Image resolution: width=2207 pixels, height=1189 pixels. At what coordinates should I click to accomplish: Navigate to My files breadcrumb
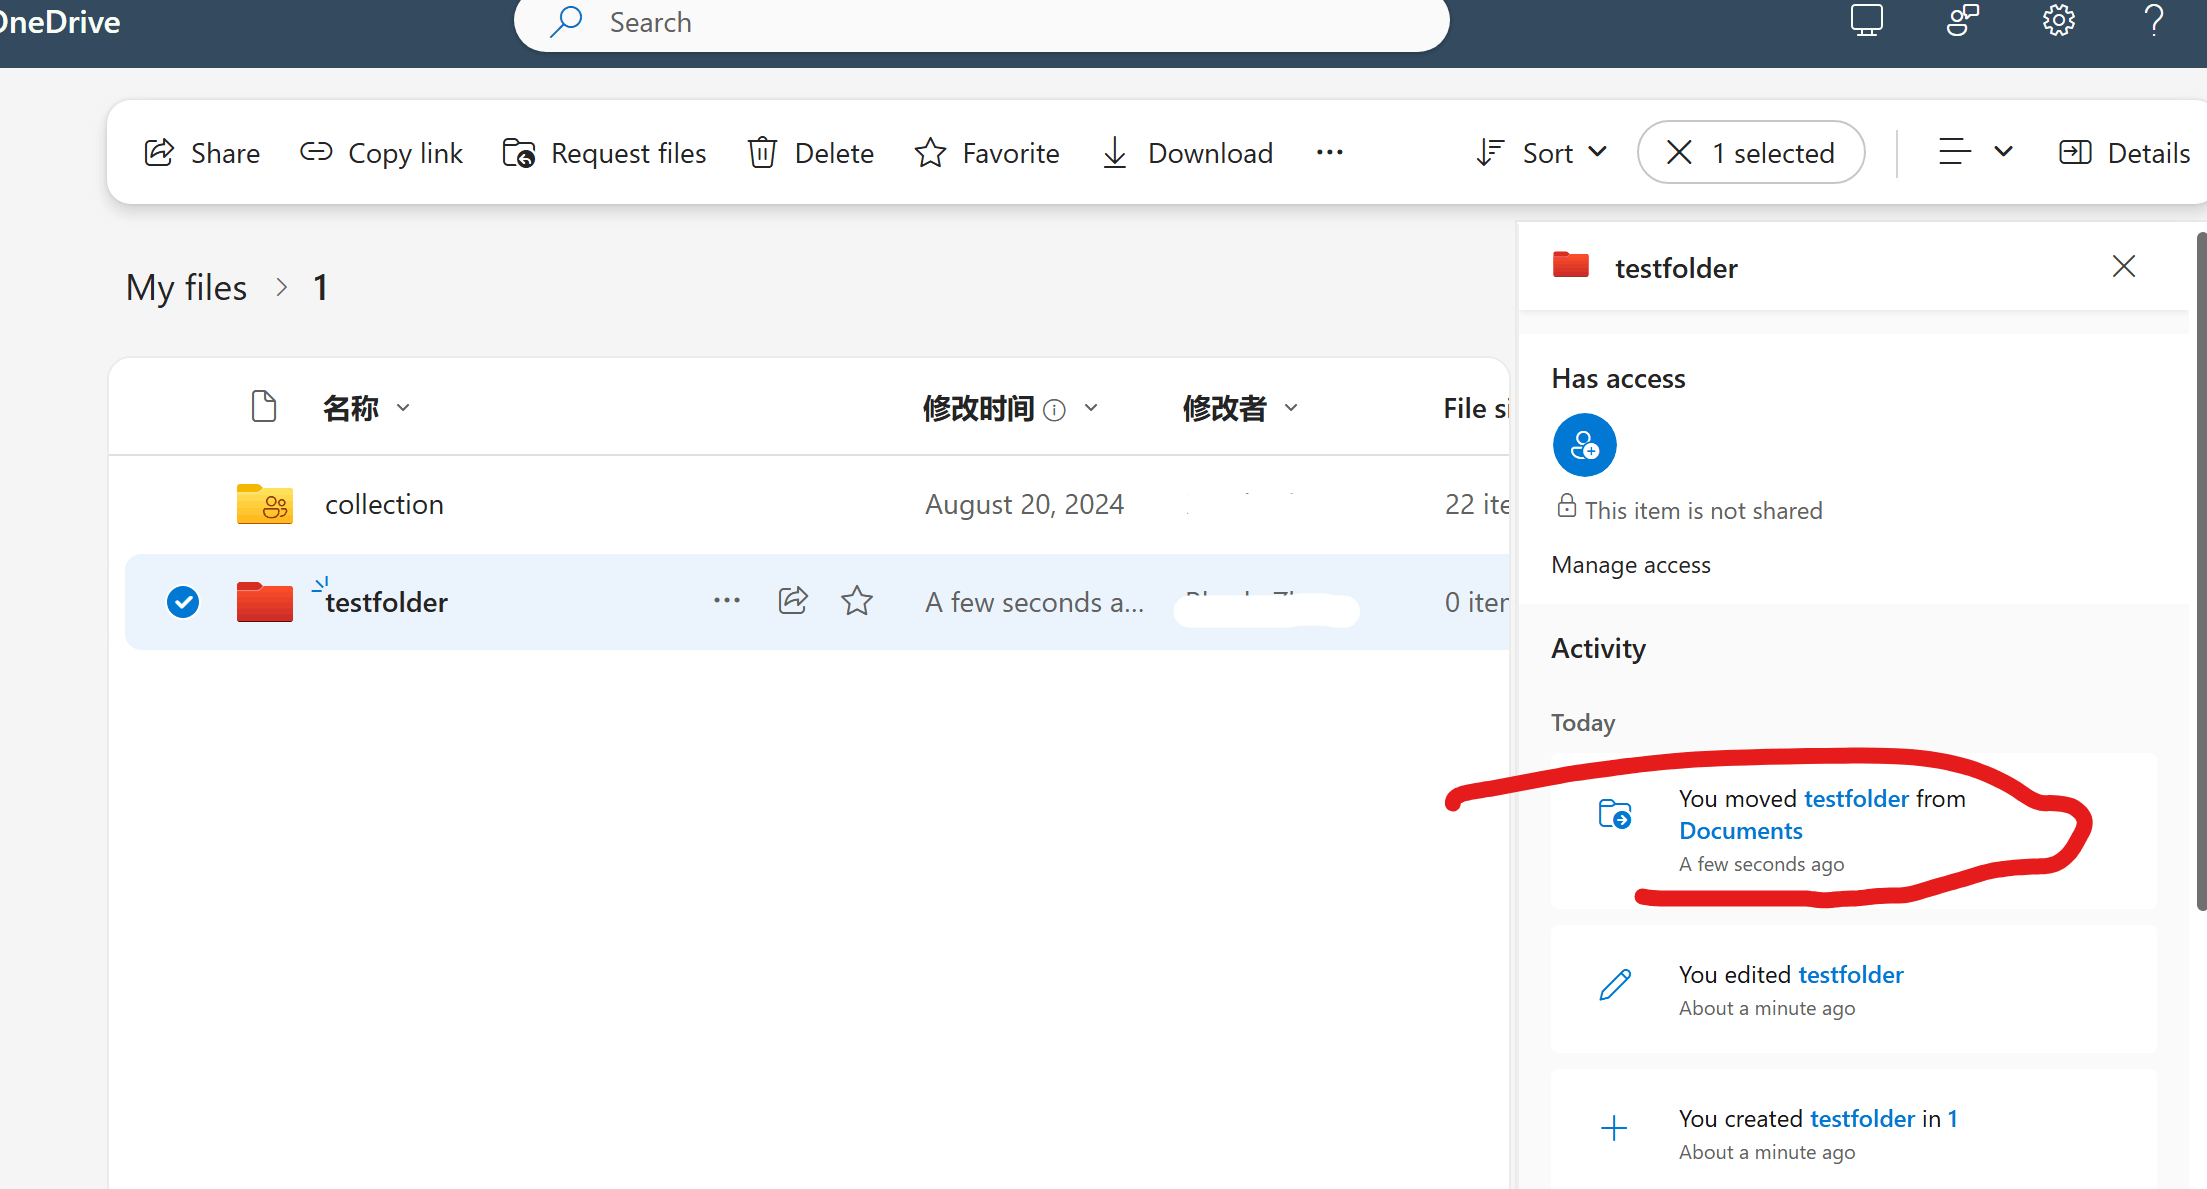[x=186, y=288]
